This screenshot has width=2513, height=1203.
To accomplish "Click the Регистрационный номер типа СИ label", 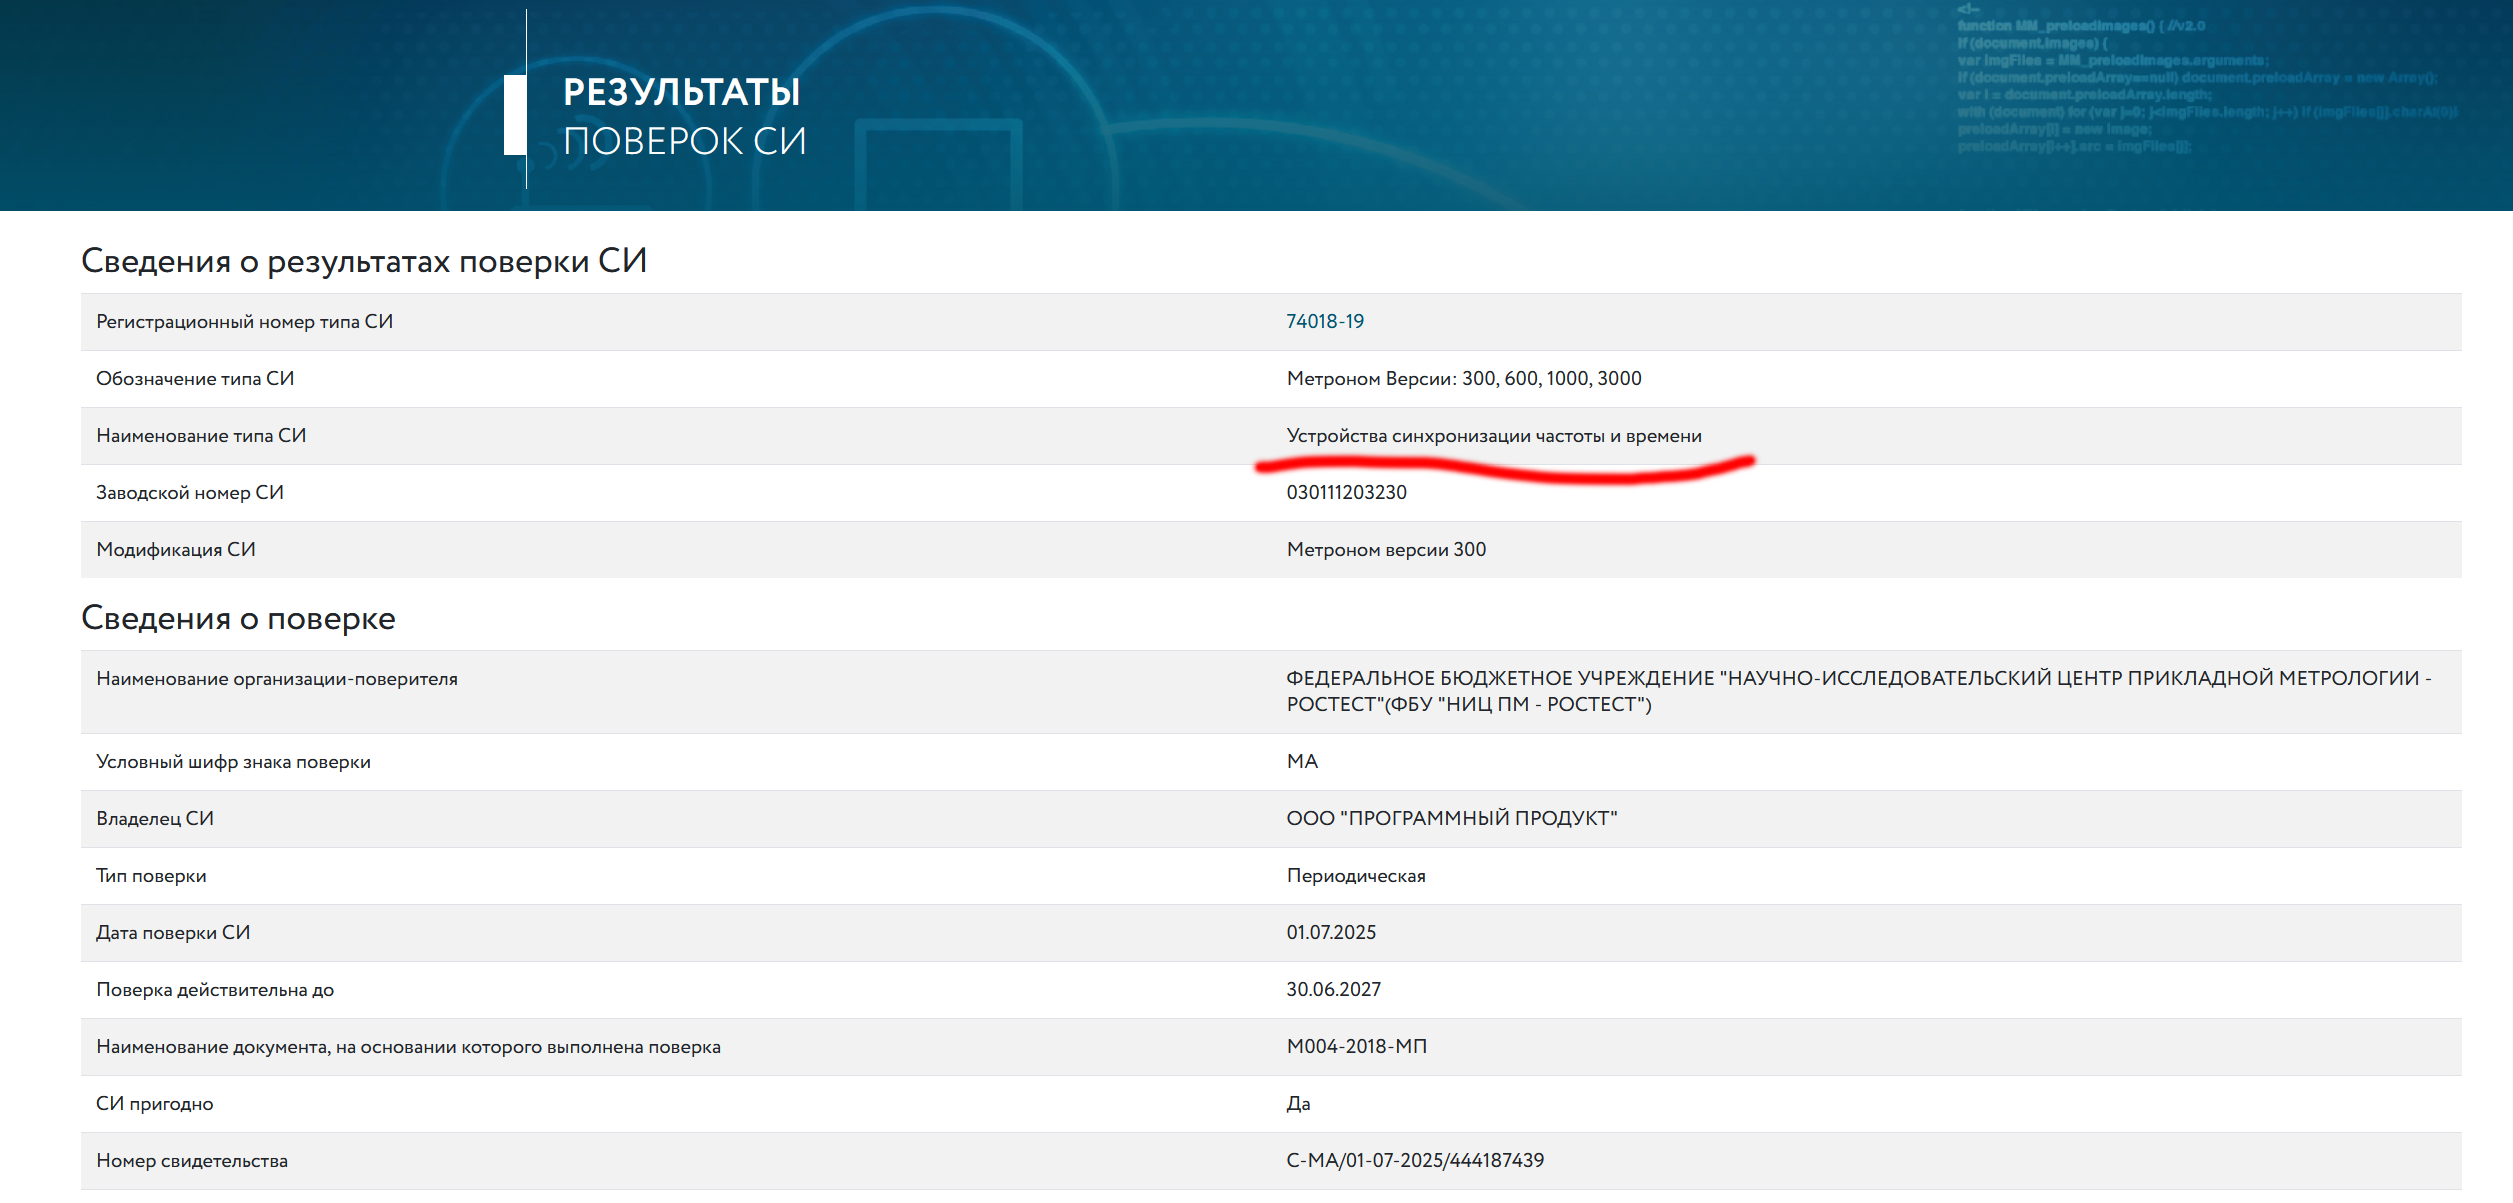I will click(244, 321).
